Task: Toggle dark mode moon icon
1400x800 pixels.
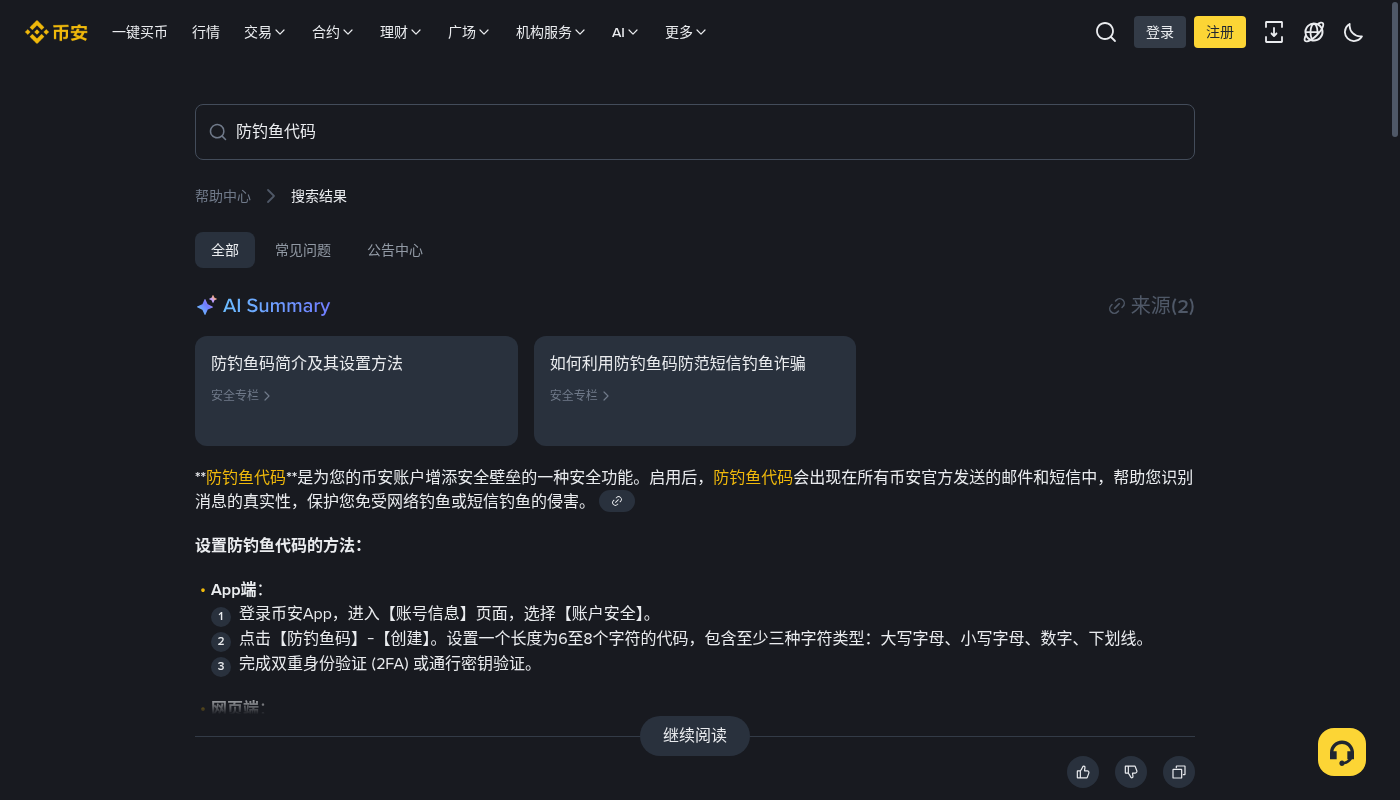Action: (x=1354, y=32)
